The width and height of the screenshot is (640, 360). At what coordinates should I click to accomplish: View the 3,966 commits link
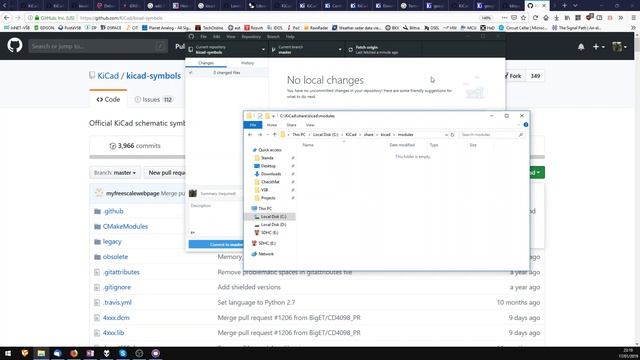pos(135,146)
